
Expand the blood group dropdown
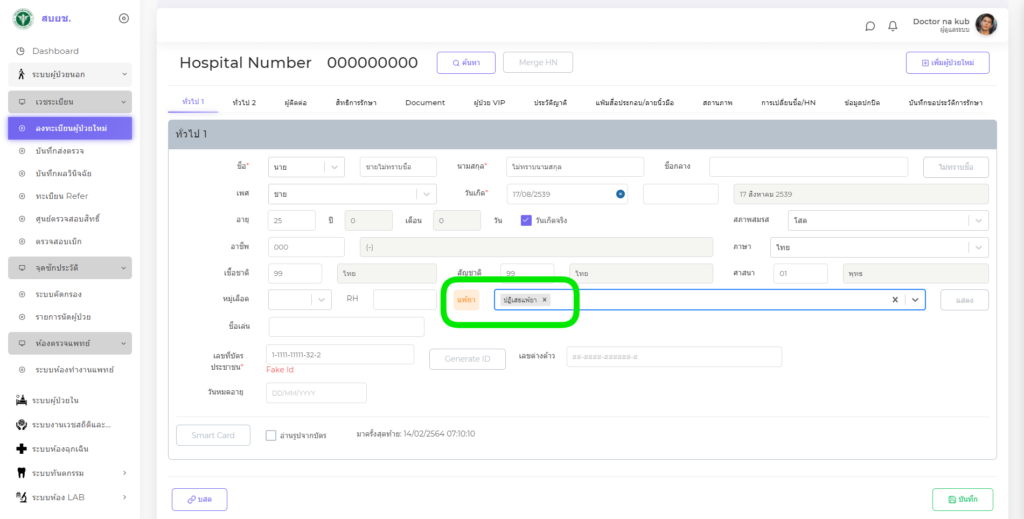321,299
